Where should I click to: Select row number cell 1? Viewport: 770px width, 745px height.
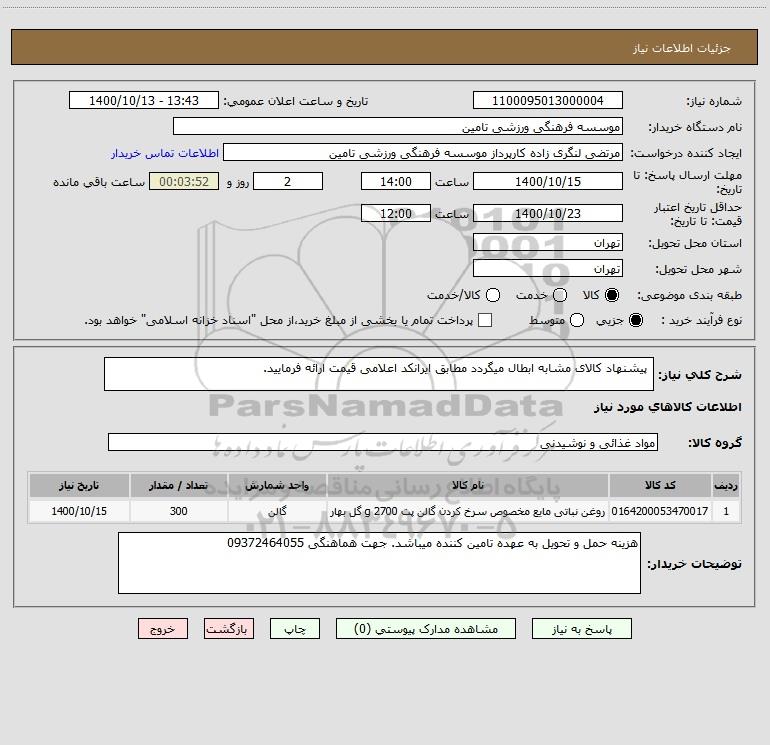click(726, 511)
